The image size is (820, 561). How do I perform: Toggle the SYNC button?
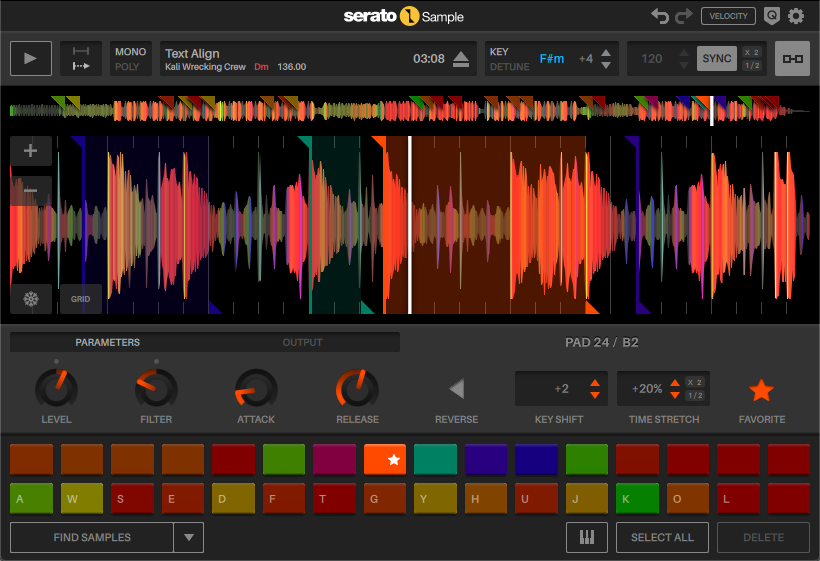pos(716,59)
